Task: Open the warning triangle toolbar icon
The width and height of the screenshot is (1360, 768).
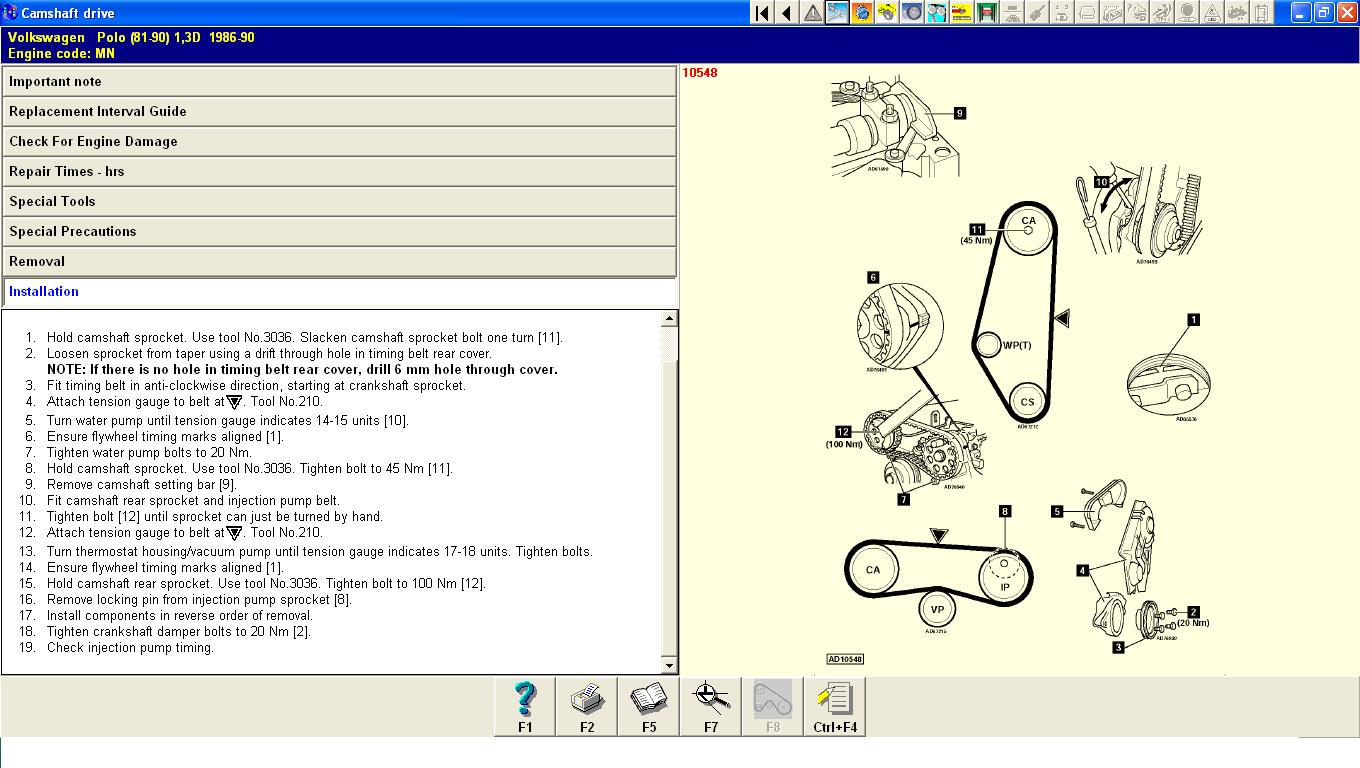Action: click(x=812, y=13)
